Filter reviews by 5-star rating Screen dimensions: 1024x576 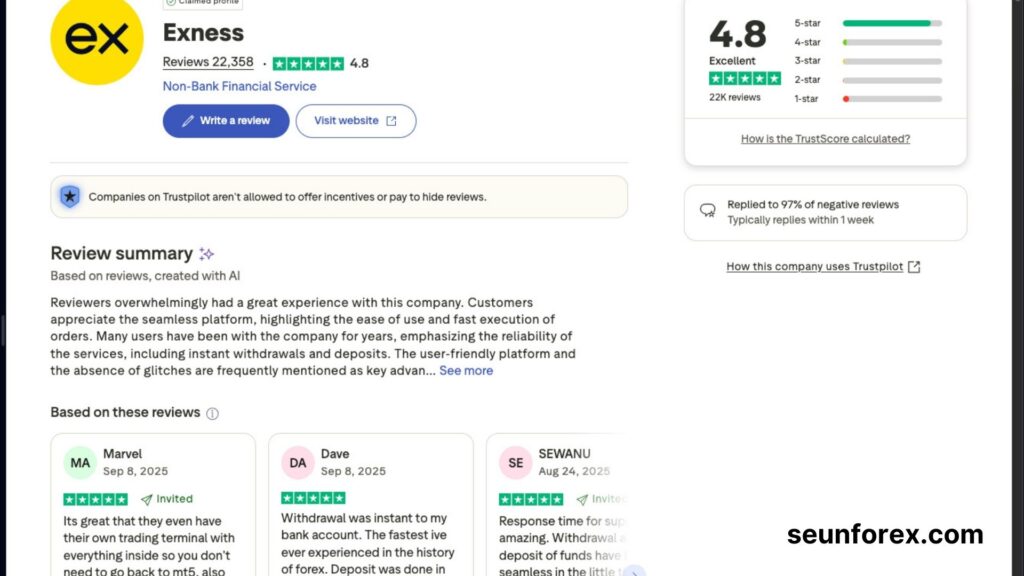coord(867,23)
